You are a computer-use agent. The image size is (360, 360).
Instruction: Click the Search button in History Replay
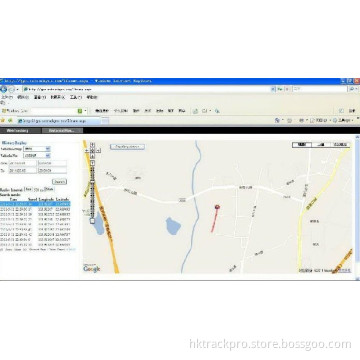59,182
